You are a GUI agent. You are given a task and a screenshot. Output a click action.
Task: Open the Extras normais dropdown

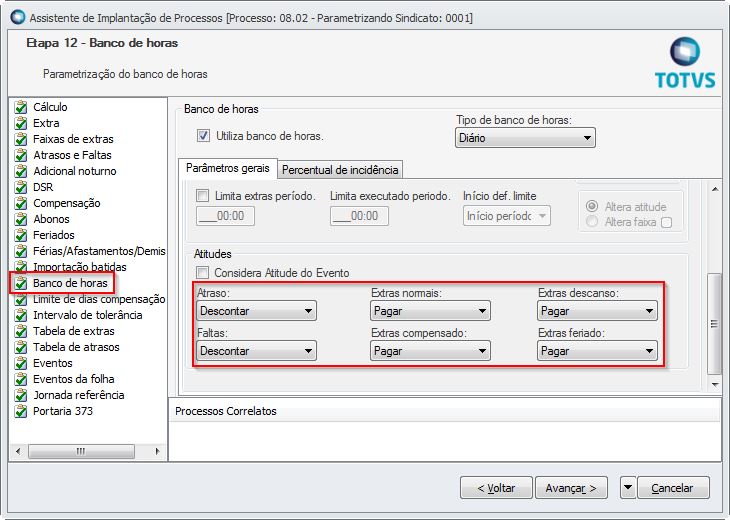[430, 311]
